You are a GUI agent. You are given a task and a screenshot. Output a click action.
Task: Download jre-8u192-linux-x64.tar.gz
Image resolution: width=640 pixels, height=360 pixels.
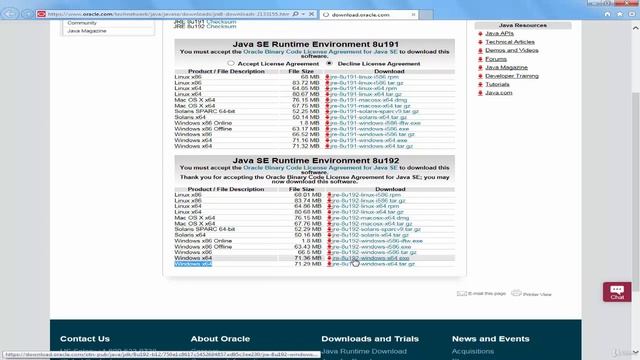[x=367, y=212]
